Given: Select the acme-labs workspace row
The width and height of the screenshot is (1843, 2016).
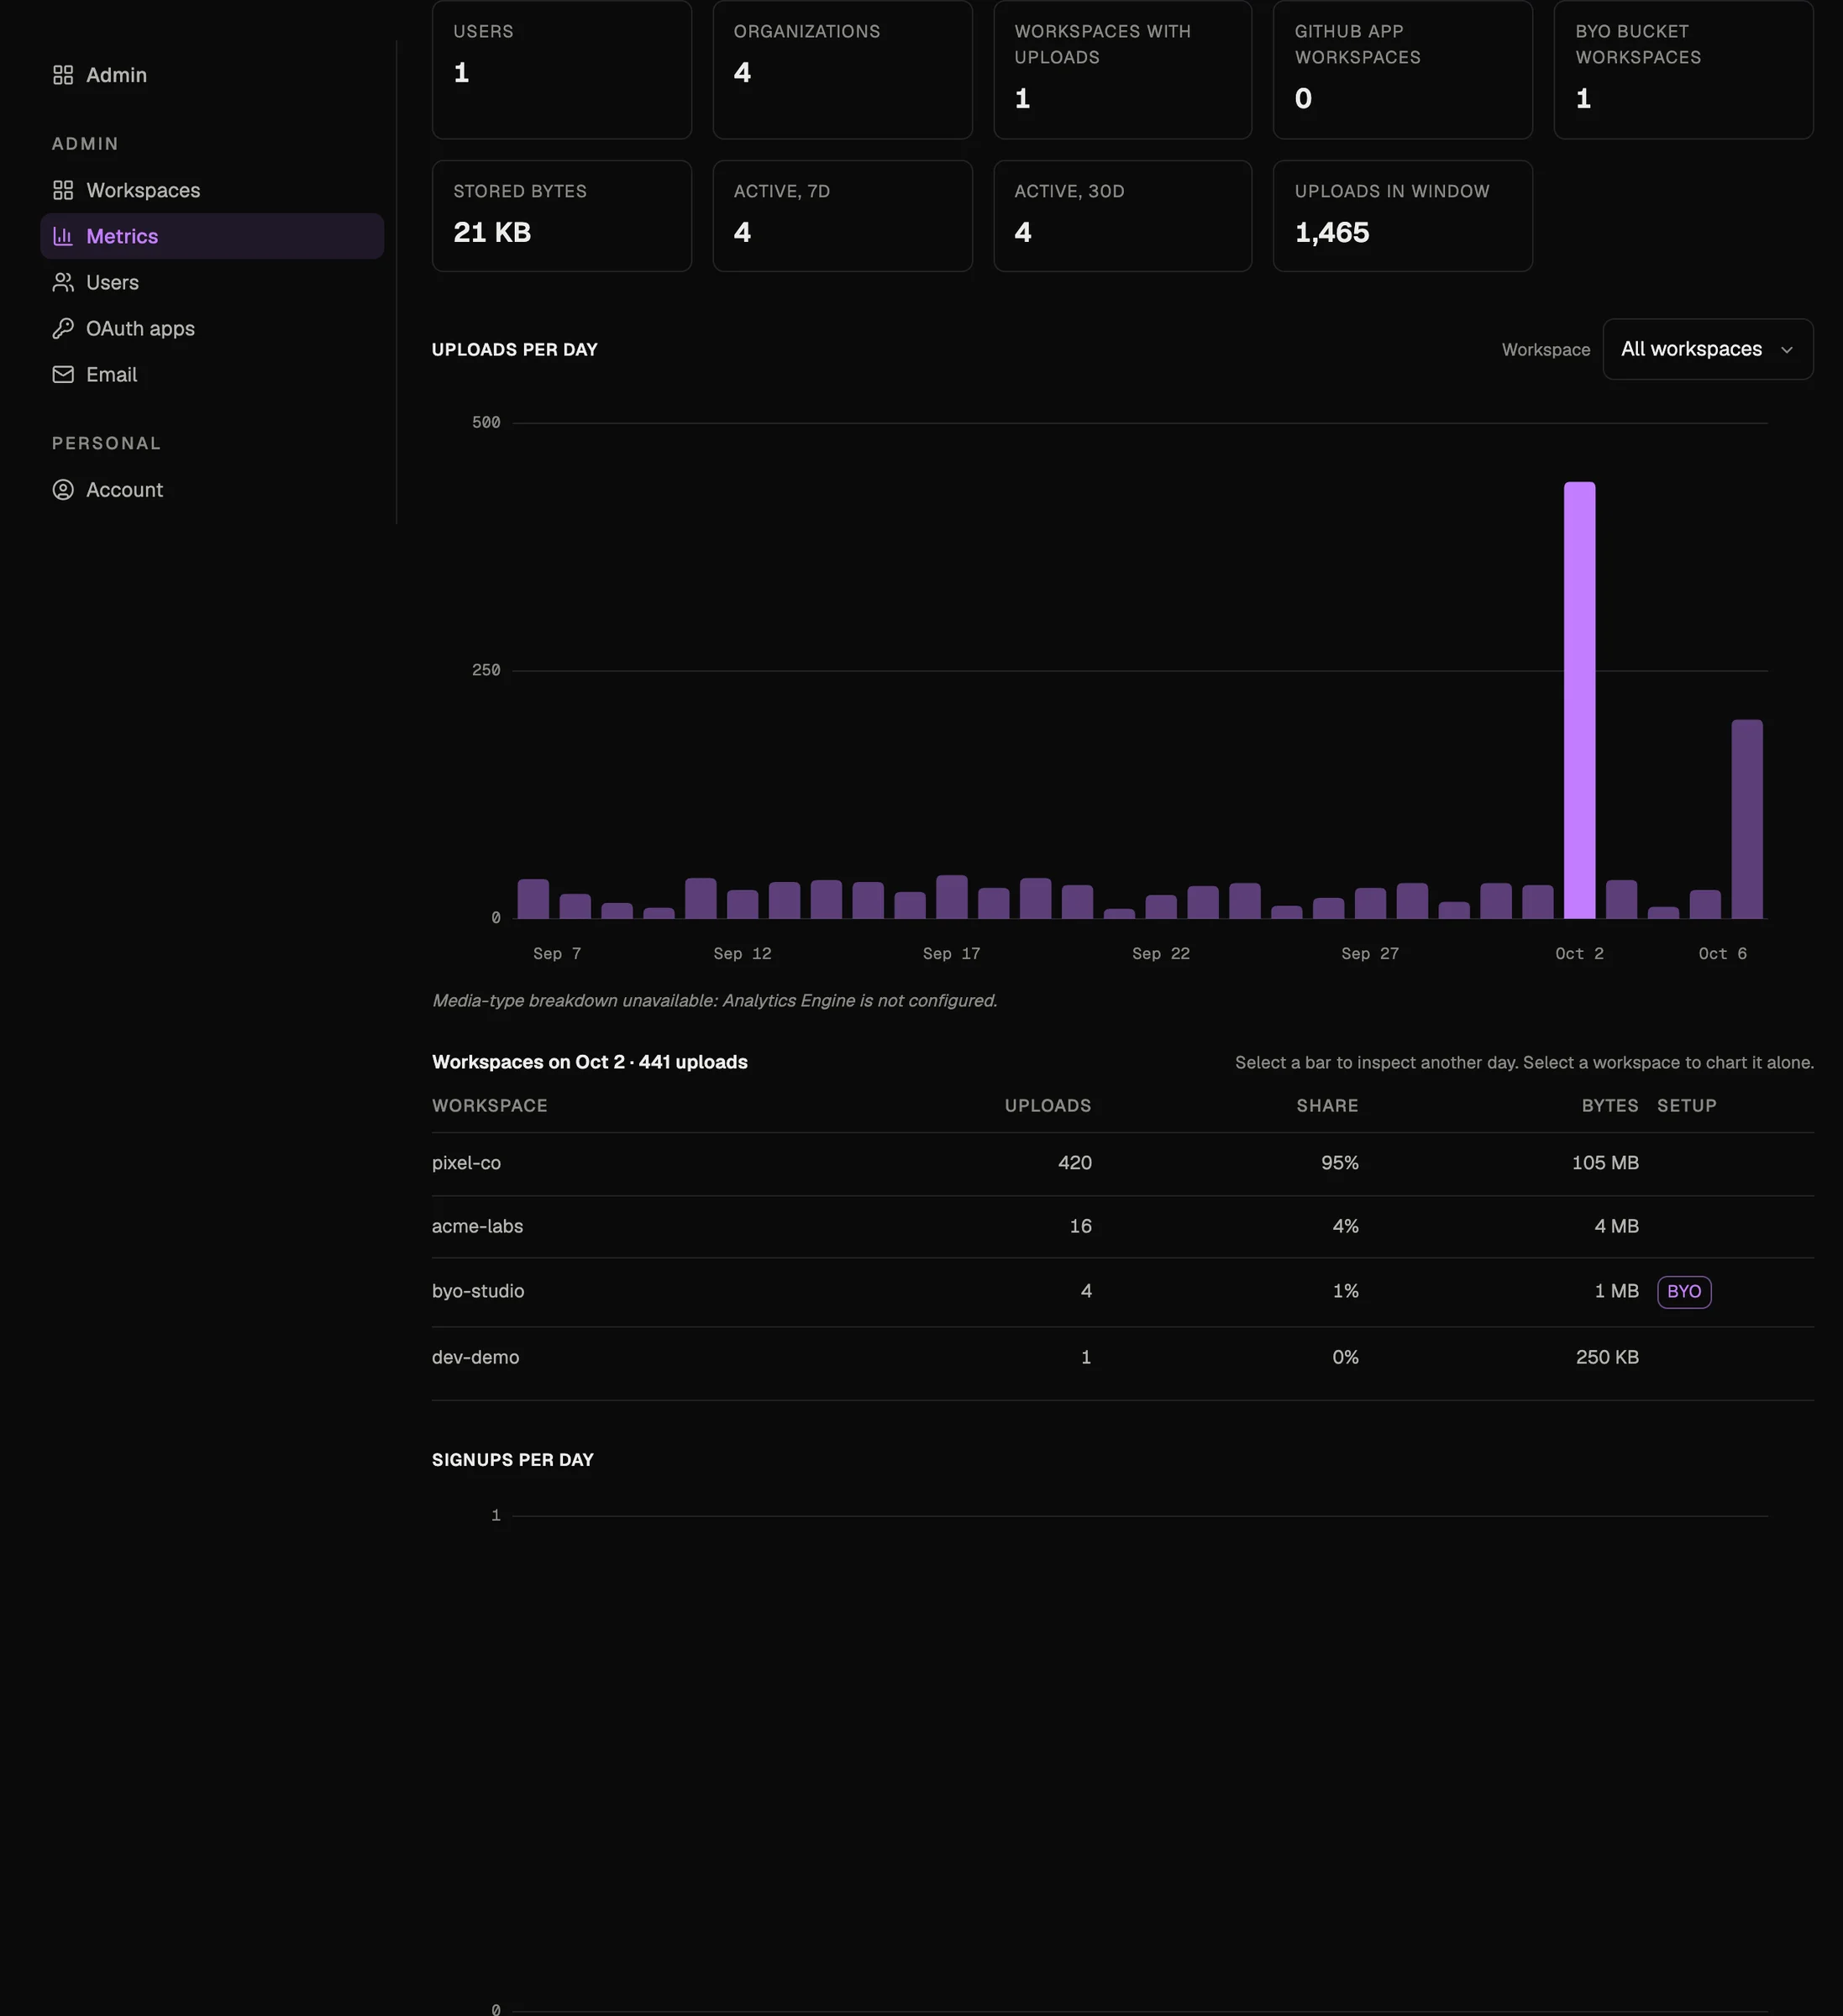Looking at the screenshot, I should (1122, 1226).
